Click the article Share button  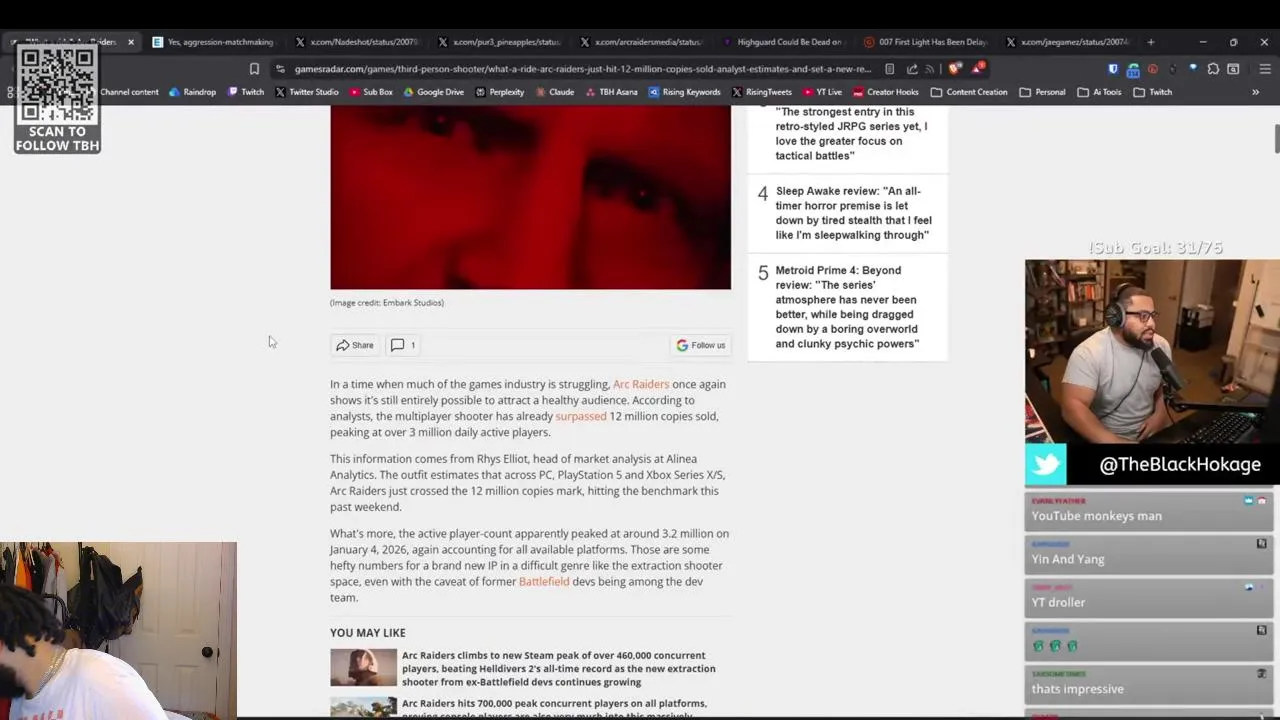tap(355, 345)
